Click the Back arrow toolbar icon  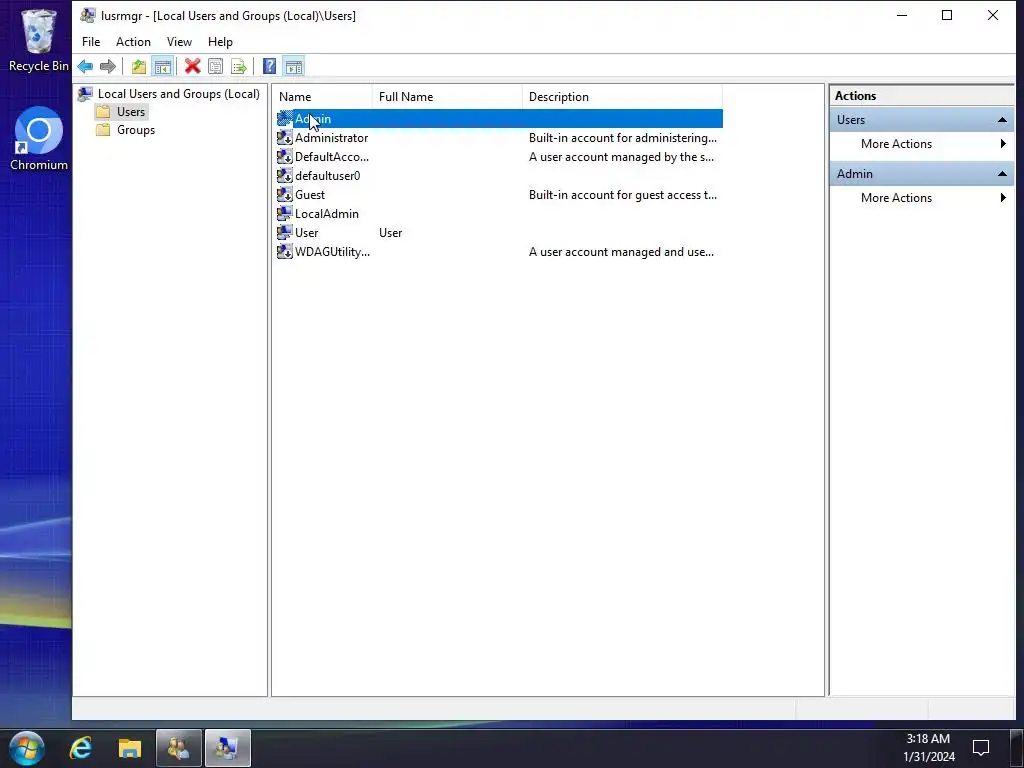pyautogui.click(x=85, y=66)
